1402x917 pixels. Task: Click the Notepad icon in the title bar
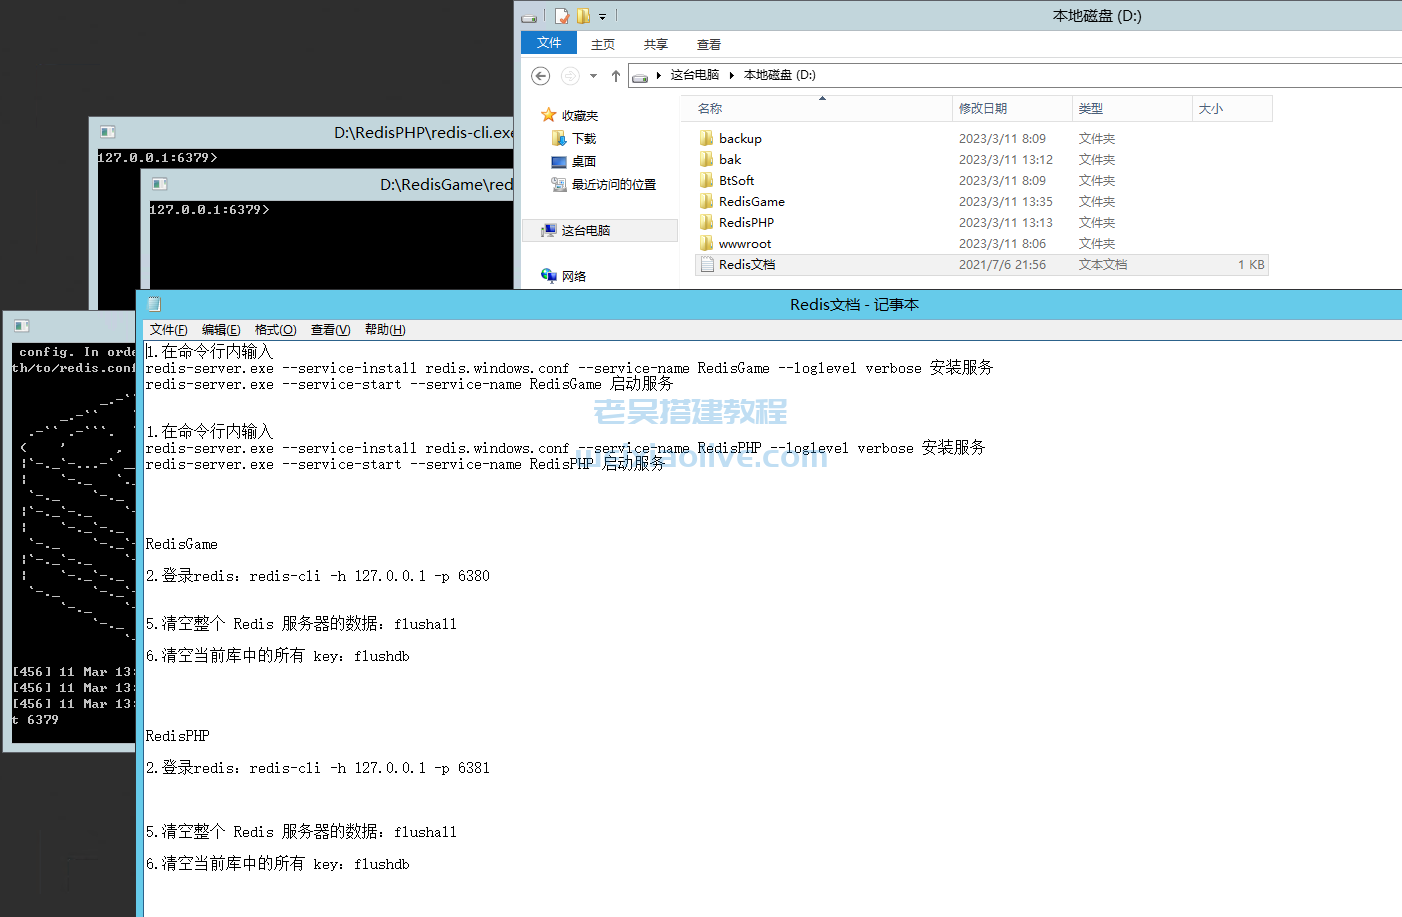pos(153,304)
